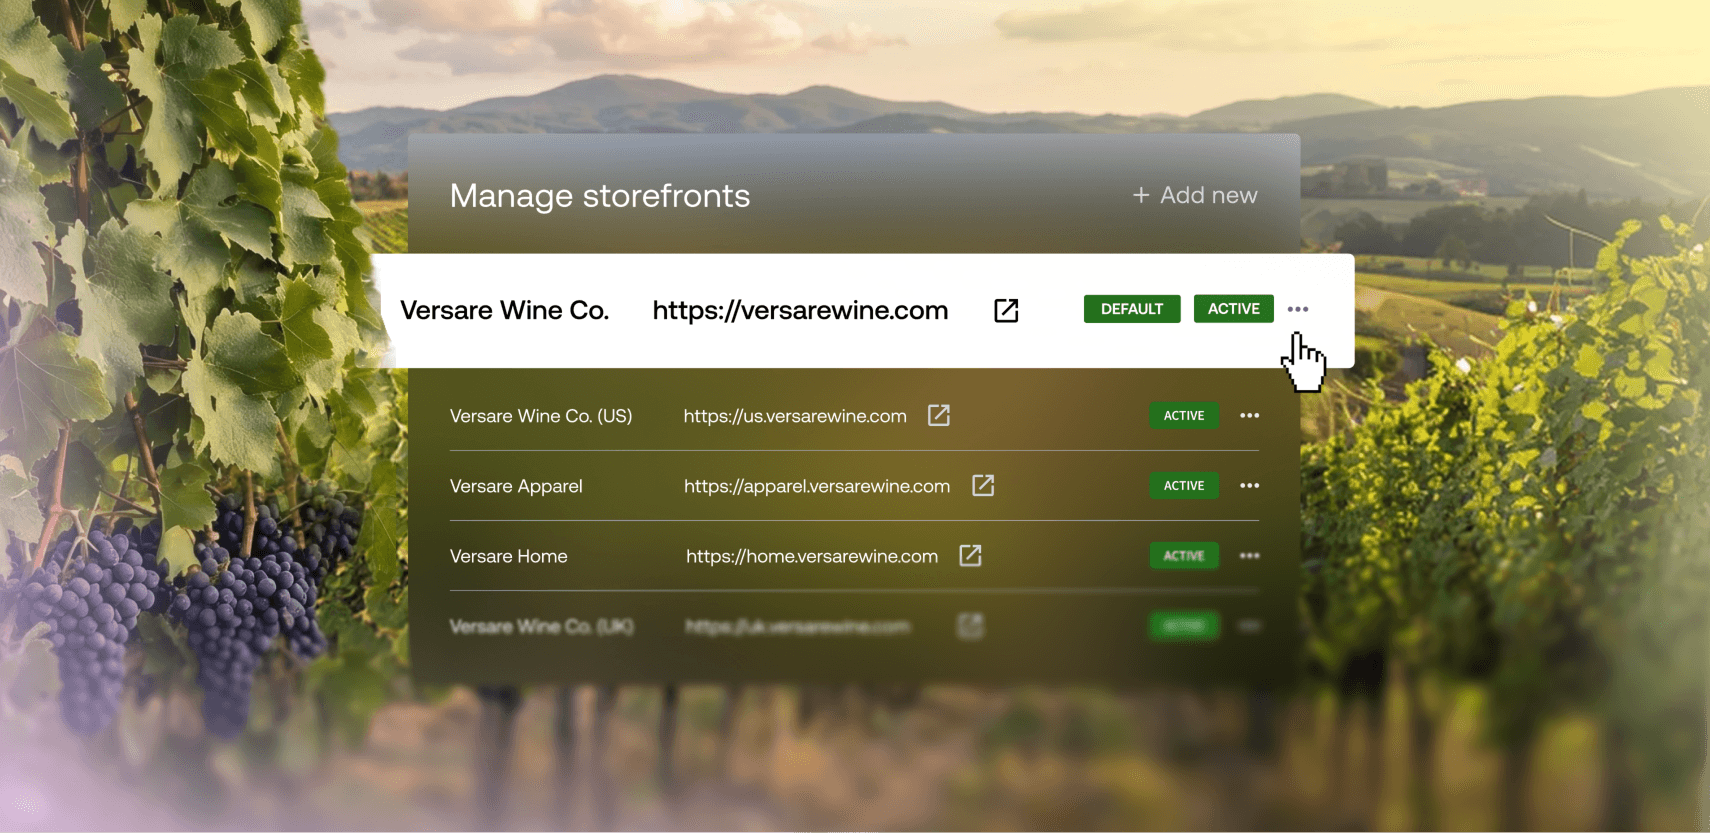This screenshot has height=833, width=1710.
Task: Open apparel.versarewine.com external link icon
Action: [x=983, y=485]
